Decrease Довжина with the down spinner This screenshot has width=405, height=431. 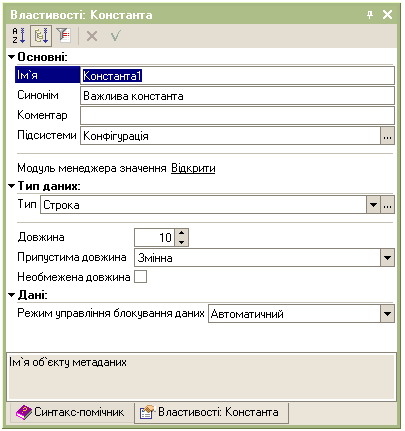click(181, 242)
